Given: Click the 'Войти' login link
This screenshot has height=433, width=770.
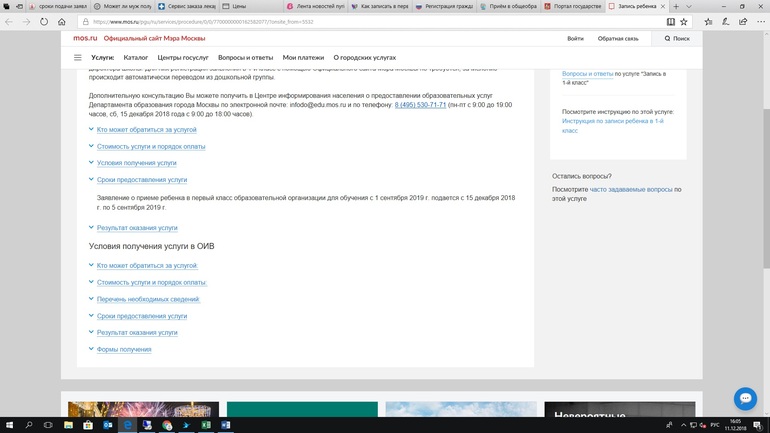Looking at the screenshot, I should (x=575, y=39).
